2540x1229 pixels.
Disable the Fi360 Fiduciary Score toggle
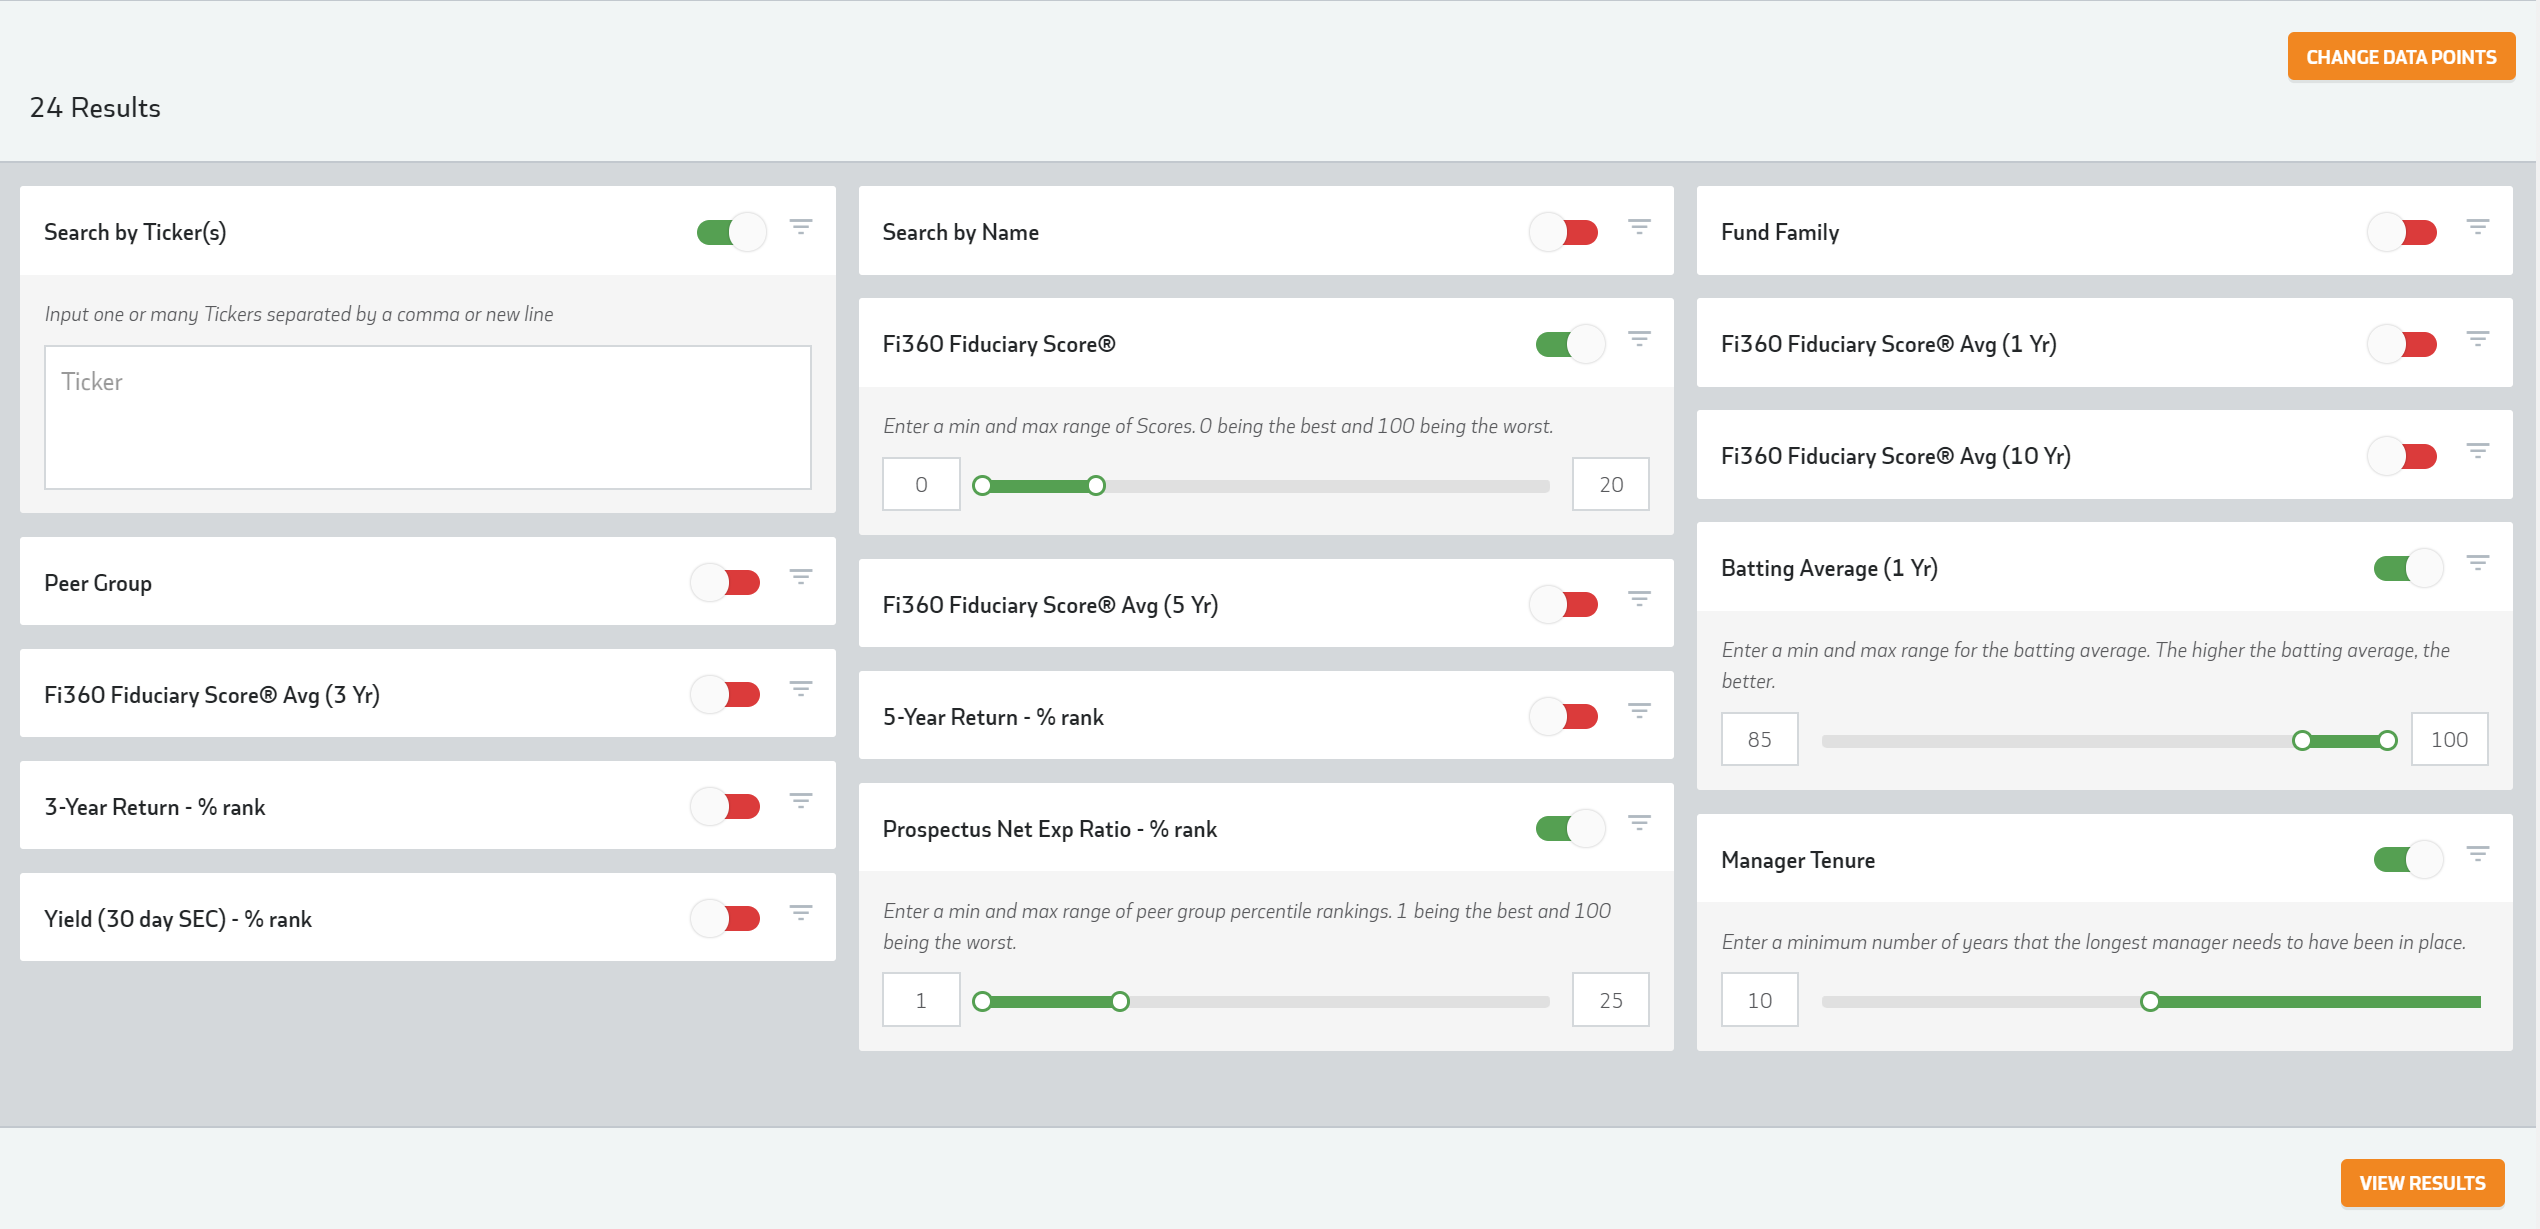tap(1570, 344)
